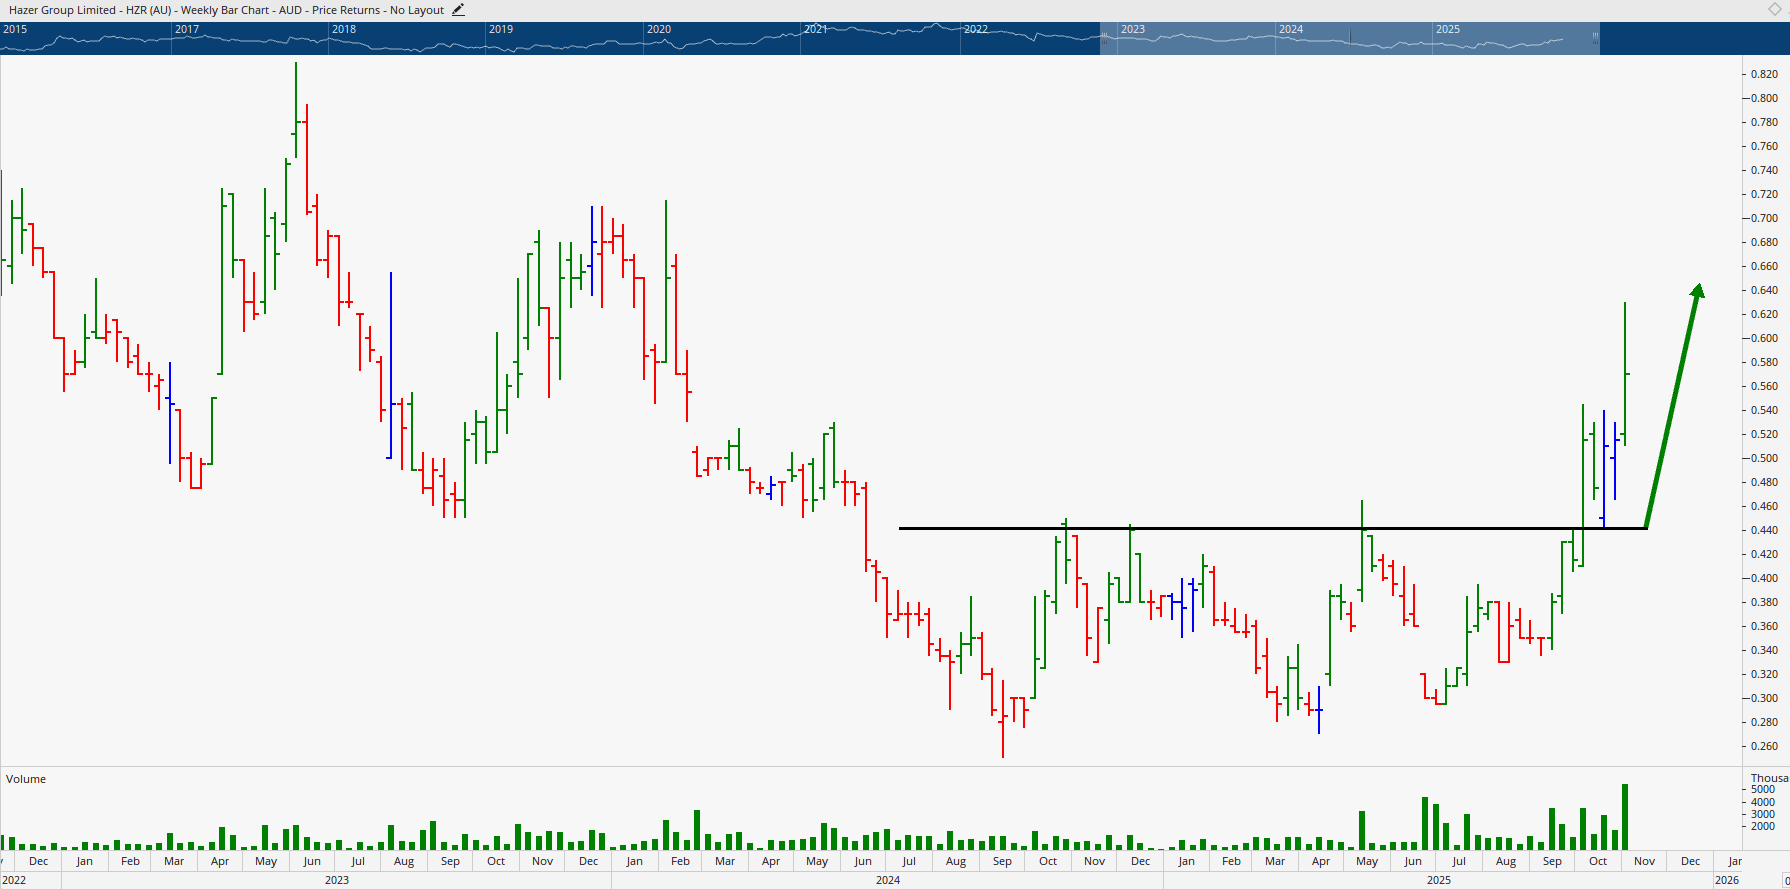Image resolution: width=1790 pixels, height=890 pixels.
Task: Click the chart title 'Hazer Group Limited - HZR (AU)'
Action: click(x=90, y=10)
